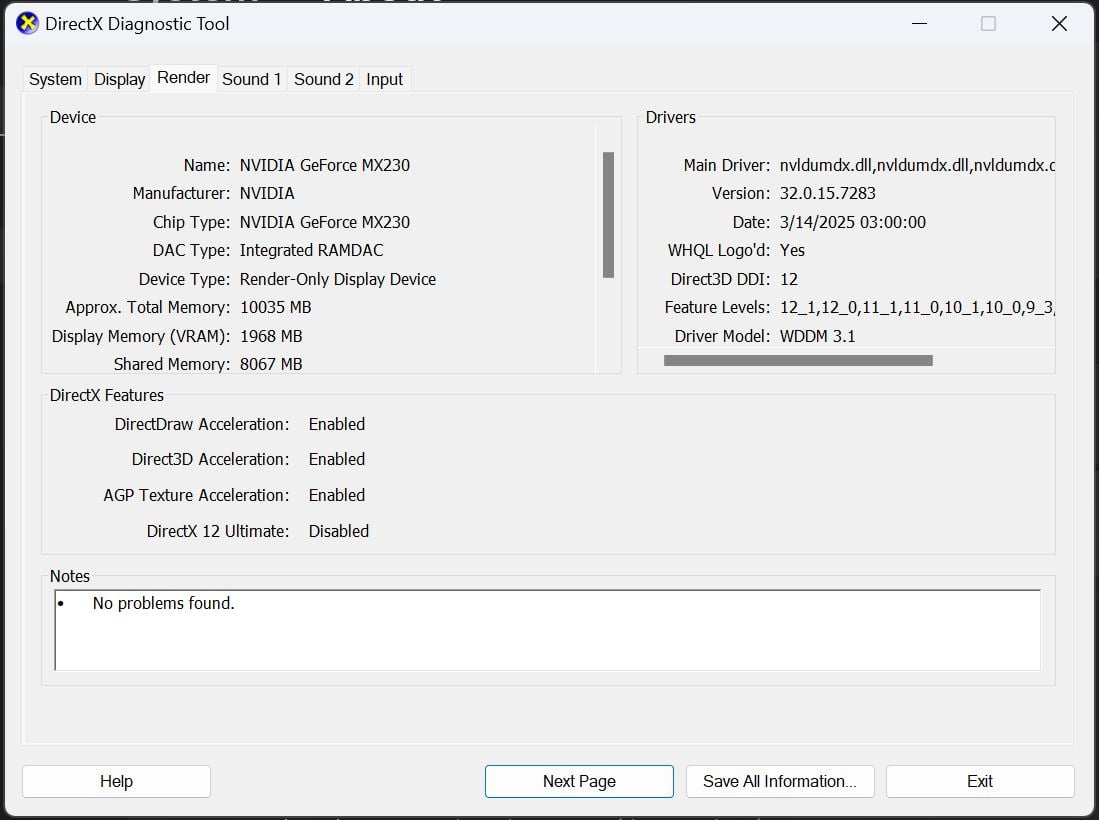Click Render-Only Display Device text
Image resolution: width=1099 pixels, height=820 pixels.
[338, 280]
